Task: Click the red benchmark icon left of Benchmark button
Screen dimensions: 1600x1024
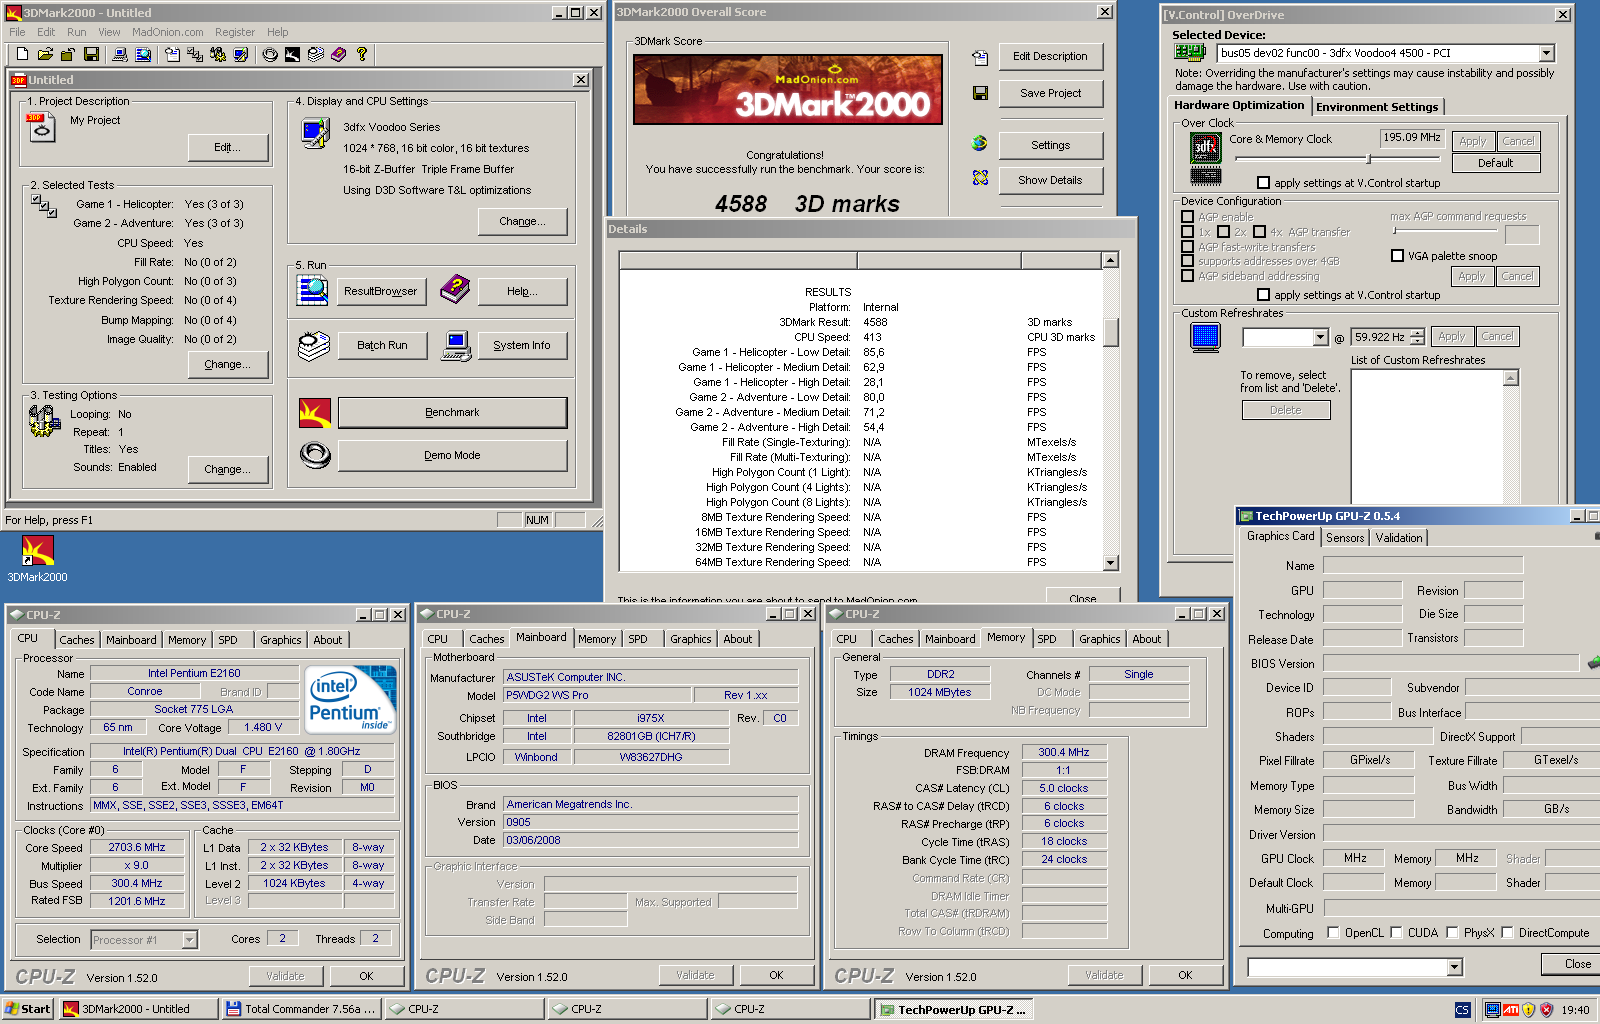Action: click(315, 412)
